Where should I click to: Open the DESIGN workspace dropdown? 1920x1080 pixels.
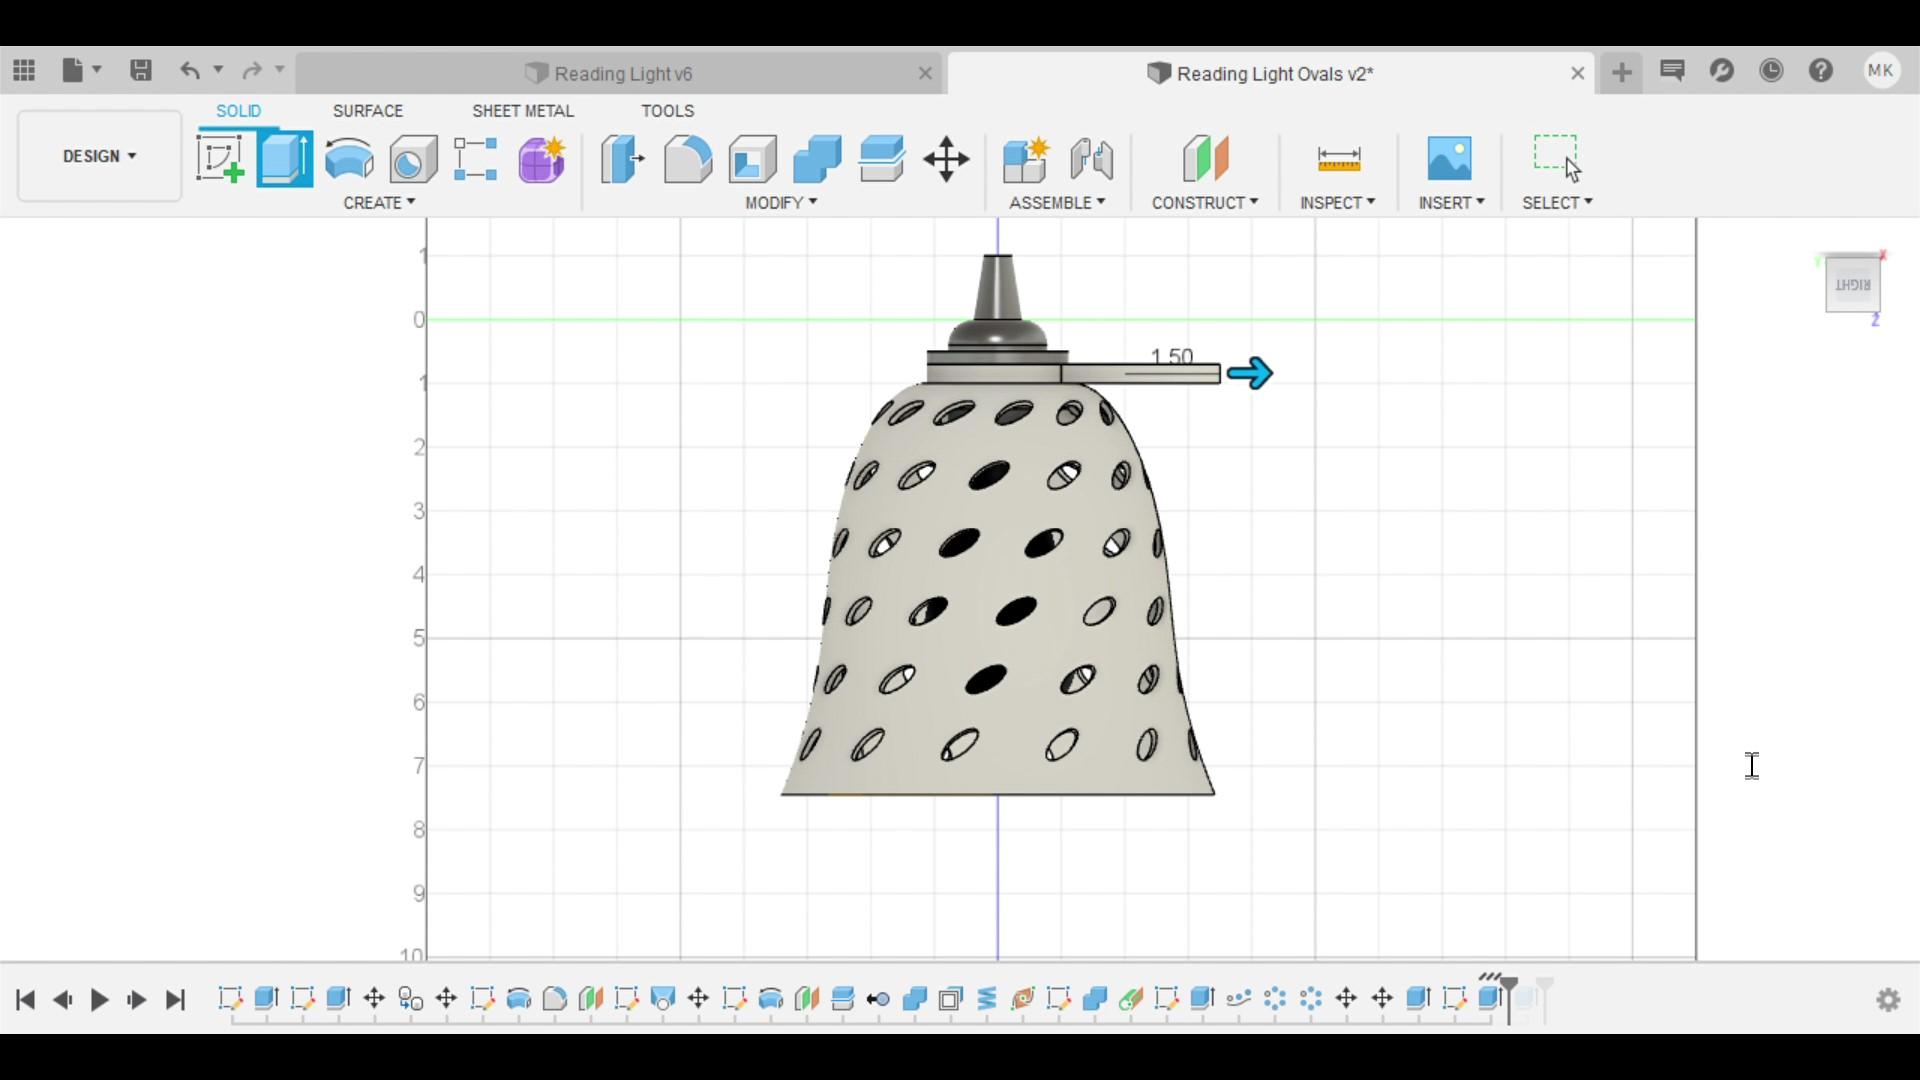pyautogui.click(x=99, y=156)
